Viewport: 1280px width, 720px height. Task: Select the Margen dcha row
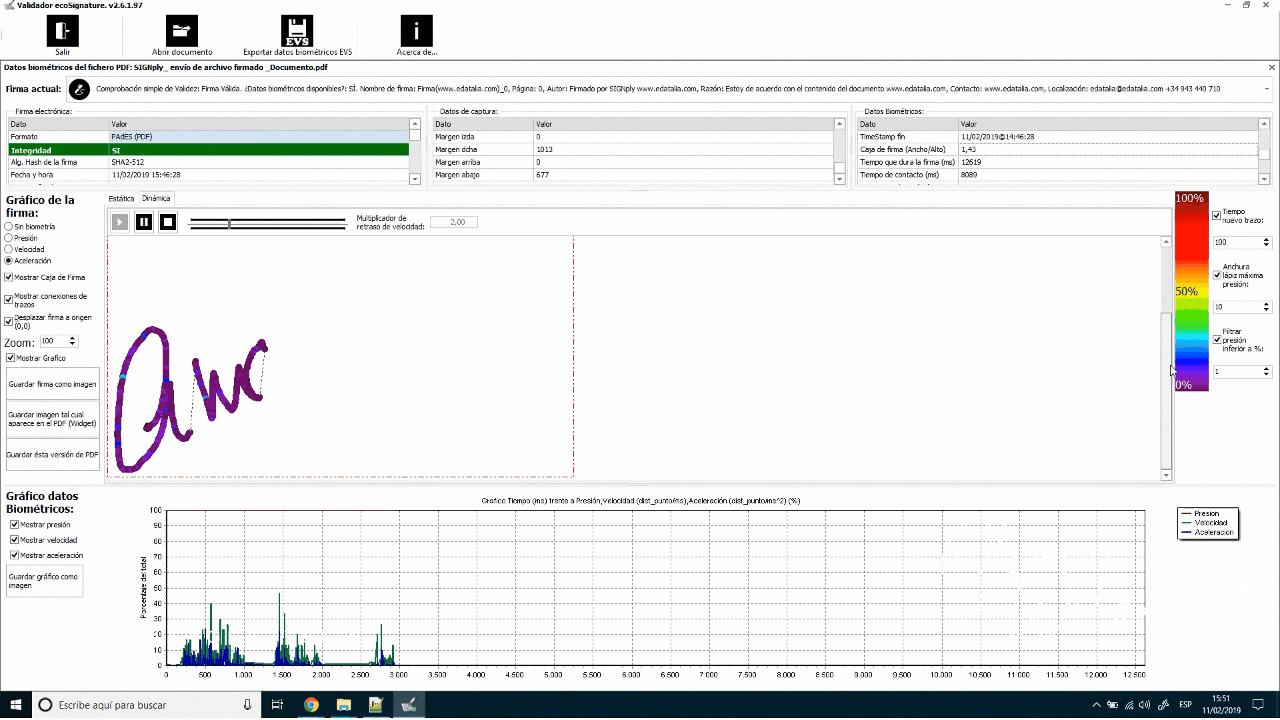click(632, 149)
